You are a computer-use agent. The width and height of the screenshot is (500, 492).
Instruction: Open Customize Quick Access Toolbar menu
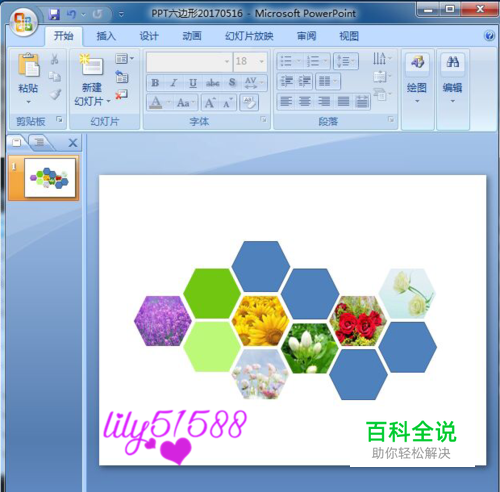121,14
